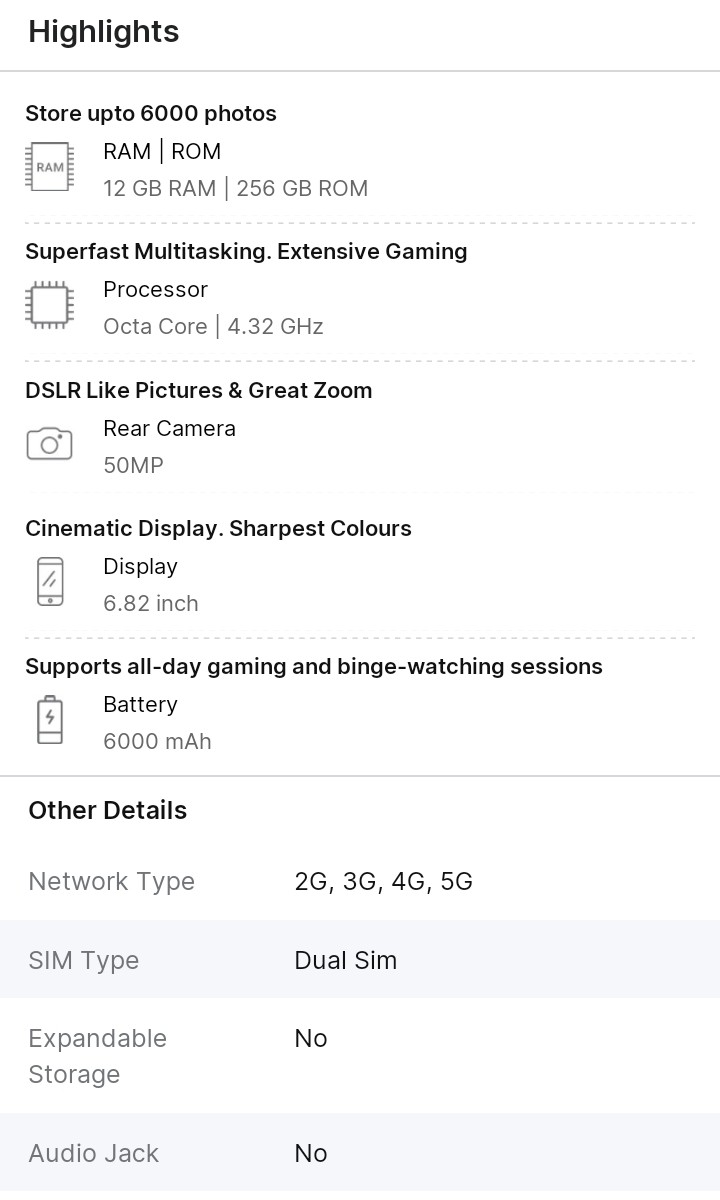720x1200 pixels.
Task: Click the Audio Jack row label
Action: 94,1153
